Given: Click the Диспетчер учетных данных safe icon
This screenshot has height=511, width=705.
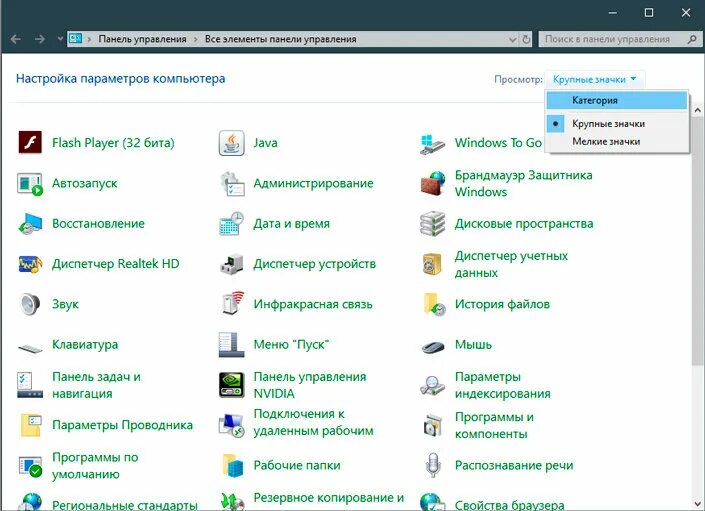Looking at the screenshot, I should (x=433, y=264).
